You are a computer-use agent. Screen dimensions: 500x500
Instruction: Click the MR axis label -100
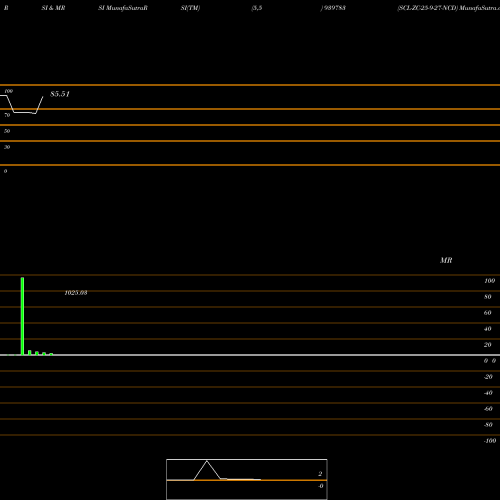[x=490, y=441]
